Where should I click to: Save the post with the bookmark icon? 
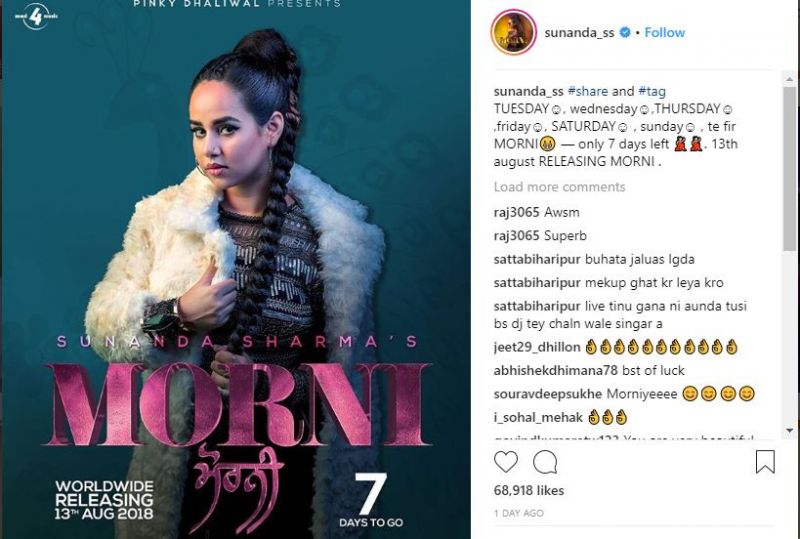(x=765, y=461)
